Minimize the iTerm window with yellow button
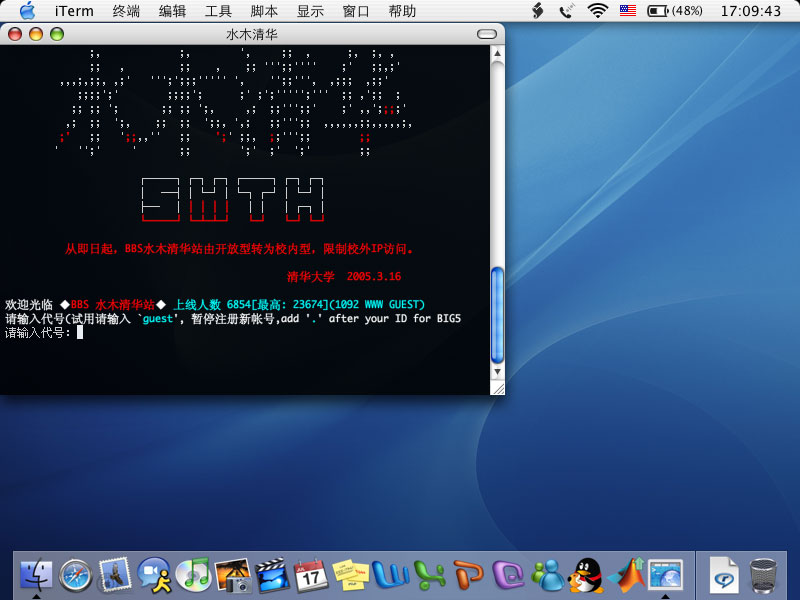This screenshot has height=600, width=800. (36, 34)
